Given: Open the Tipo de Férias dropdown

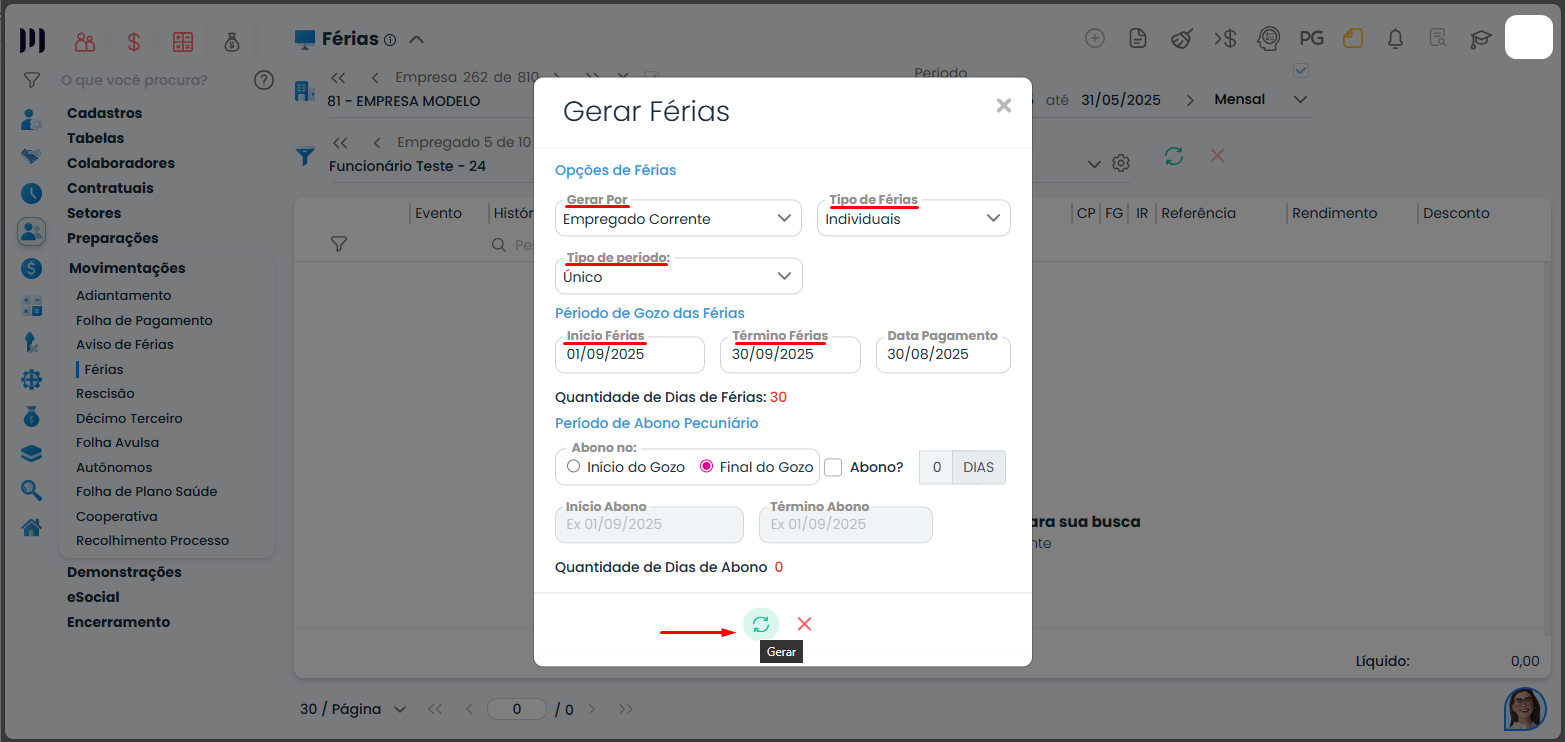Looking at the screenshot, I should (x=914, y=218).
